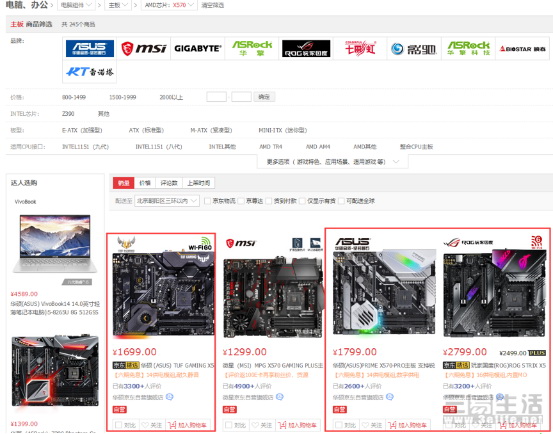Filter by MSI brand logo

click(x=144, y=48)
